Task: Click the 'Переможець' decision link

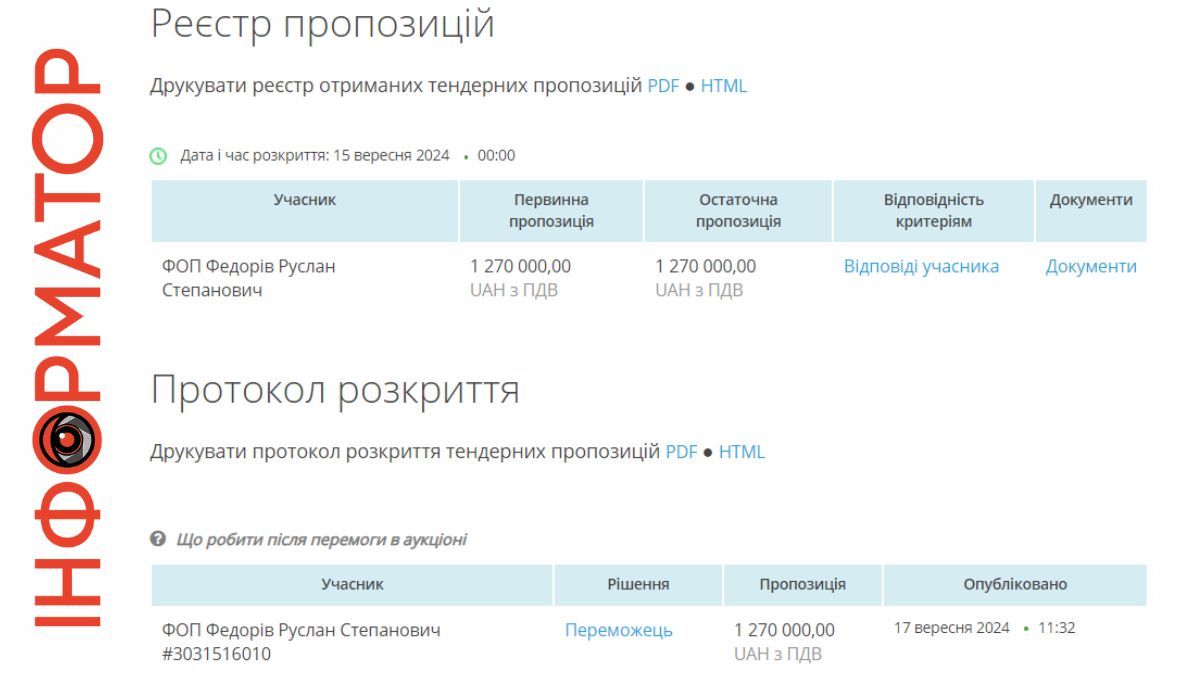Action: click(620, 630)
